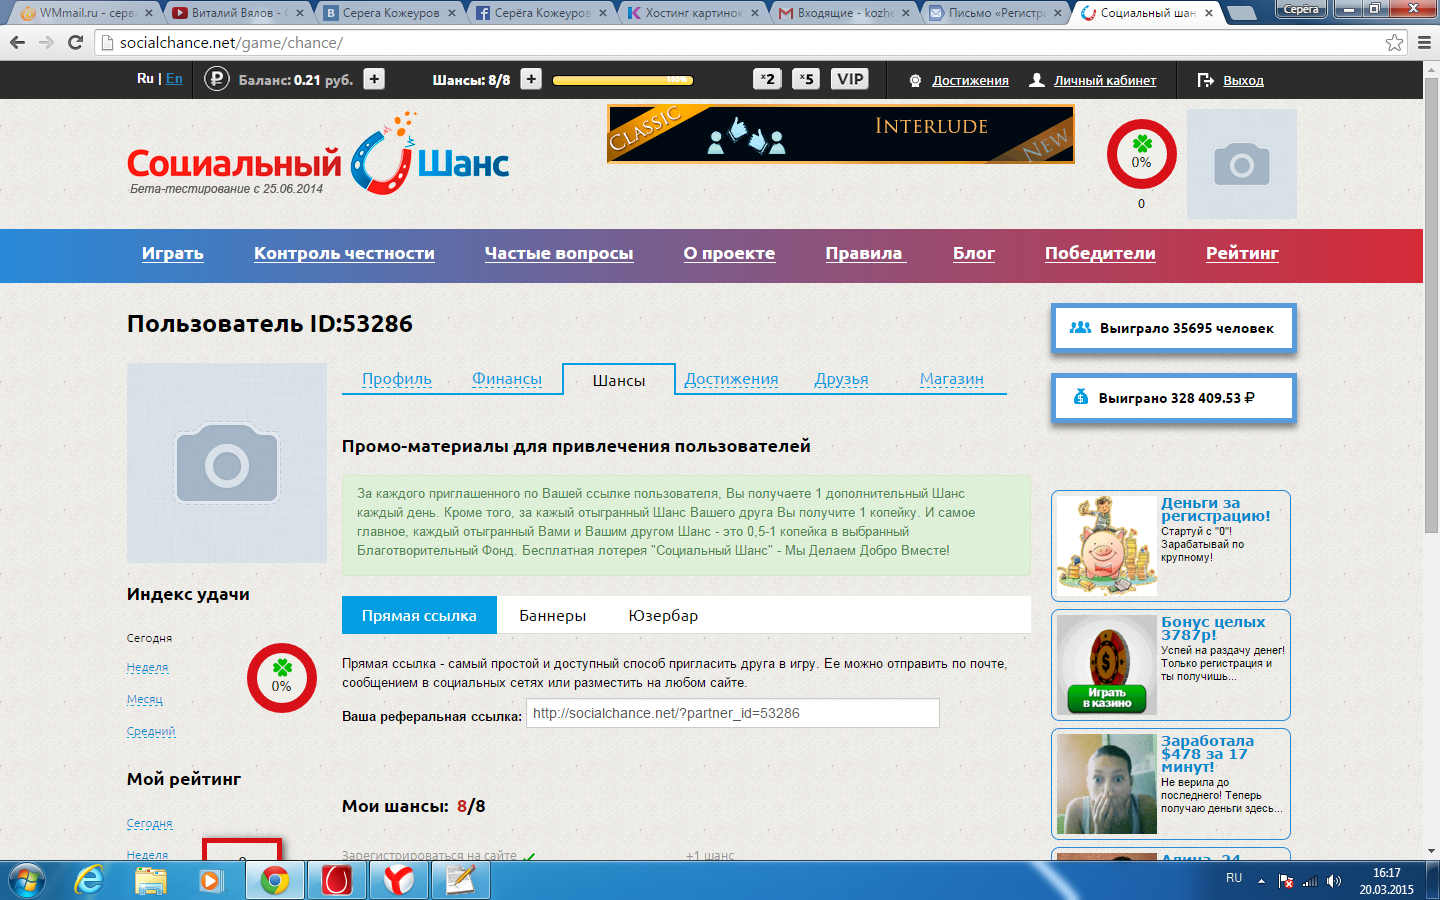Viewport: 1440px width, 900px height.
Task: Open Правила menu item
Action: [x=865, y=254]
